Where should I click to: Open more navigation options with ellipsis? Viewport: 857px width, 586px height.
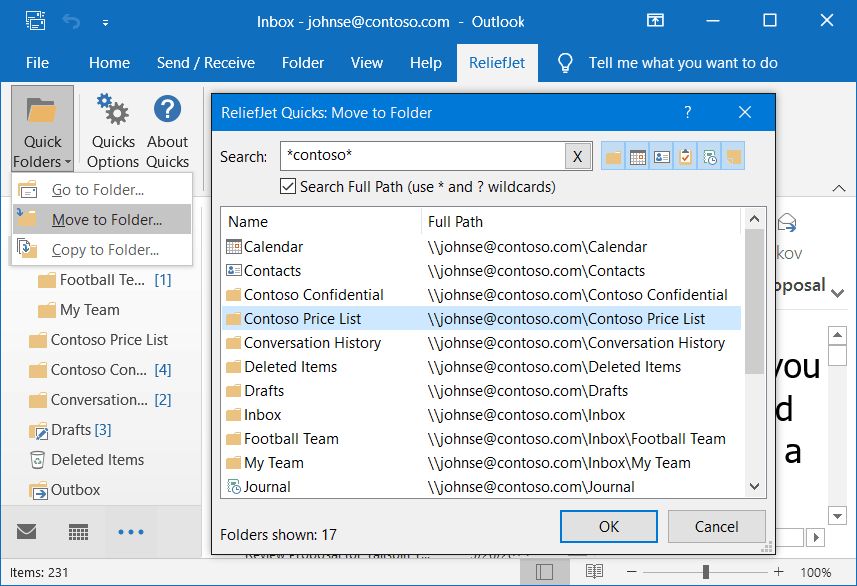(131, 531)
